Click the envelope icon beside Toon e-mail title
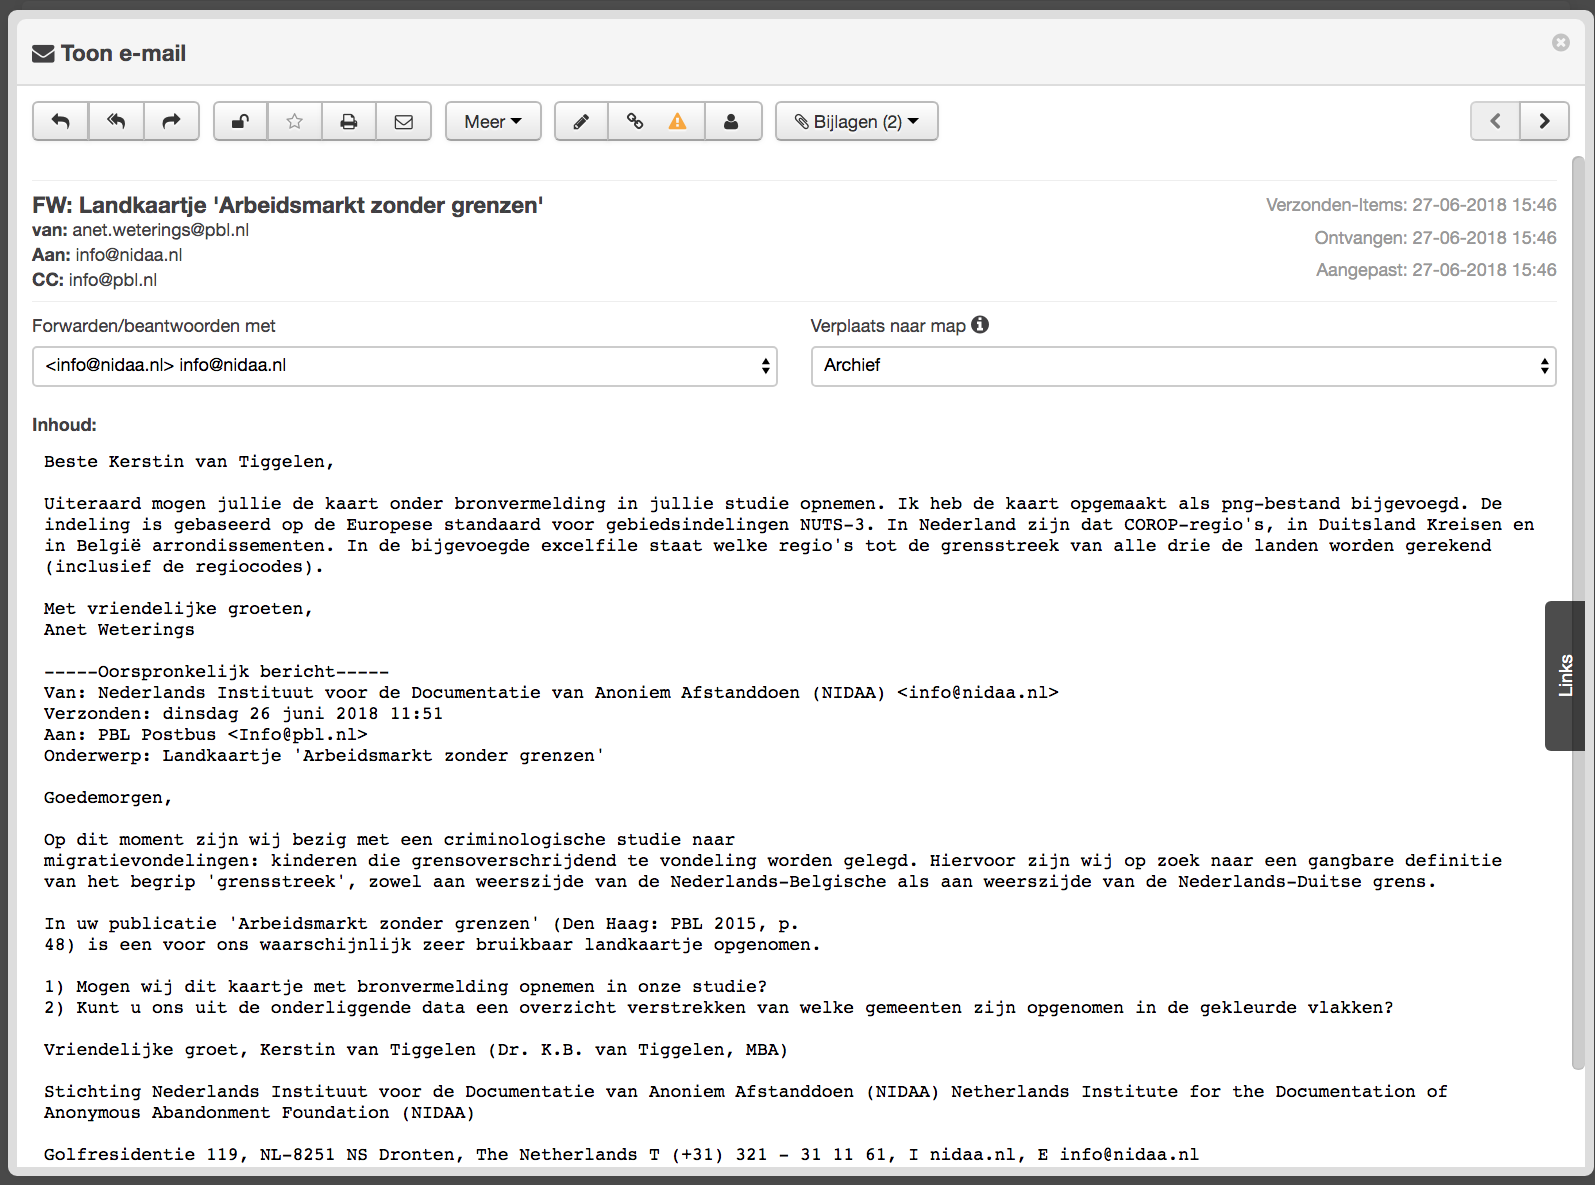 click(x=43, y=54)
